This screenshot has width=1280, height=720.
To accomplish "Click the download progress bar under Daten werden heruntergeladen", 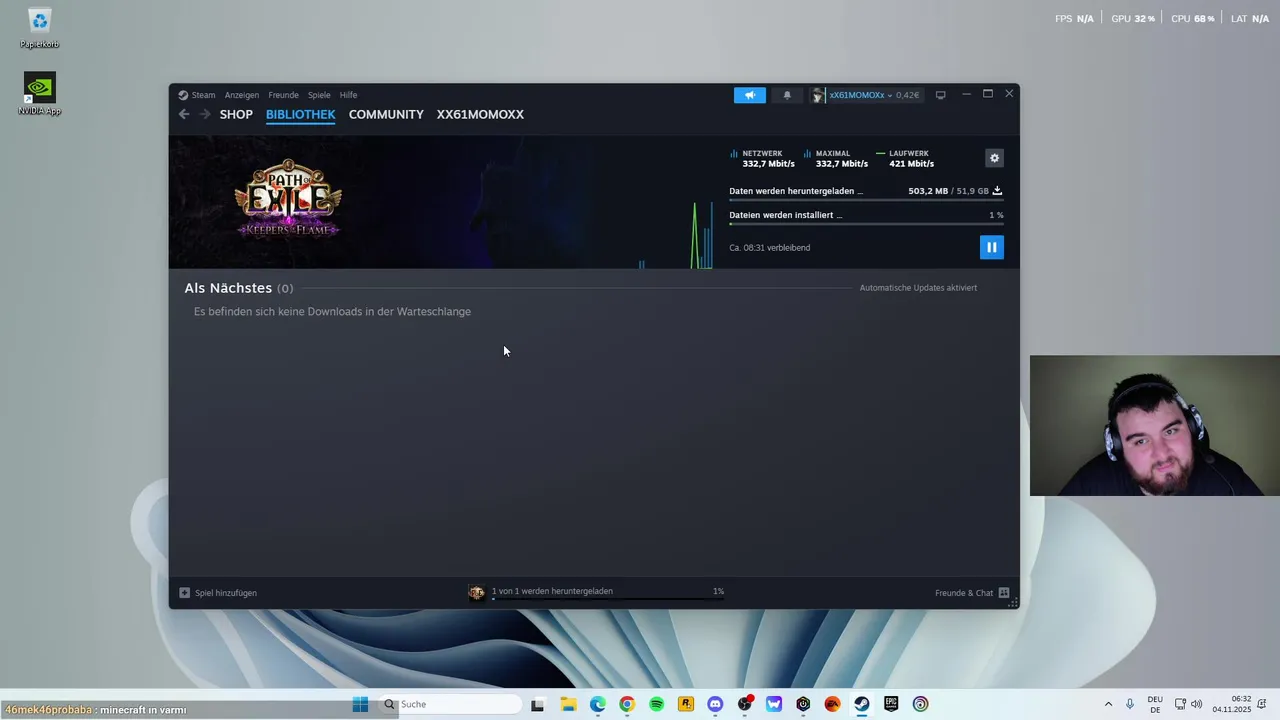I will click(x=866, y=200).
